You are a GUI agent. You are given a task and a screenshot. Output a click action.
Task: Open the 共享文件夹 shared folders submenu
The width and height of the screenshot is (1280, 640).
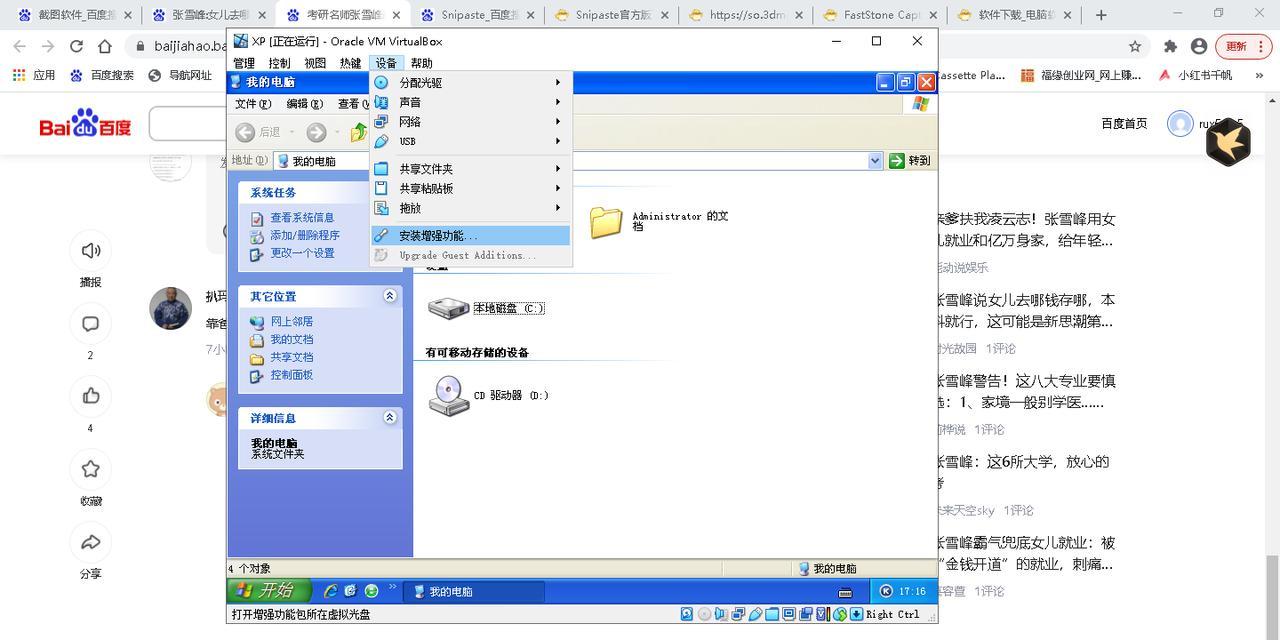pos(470,169)
